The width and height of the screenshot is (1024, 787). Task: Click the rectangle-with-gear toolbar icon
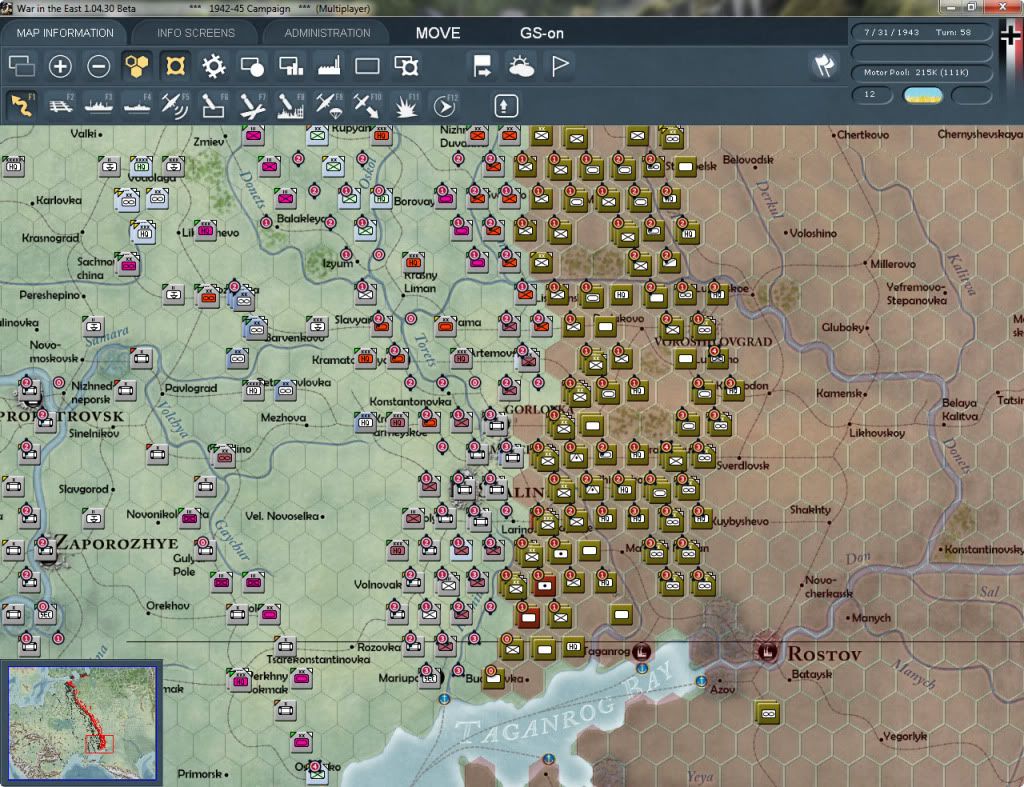(x=406, y=66)
